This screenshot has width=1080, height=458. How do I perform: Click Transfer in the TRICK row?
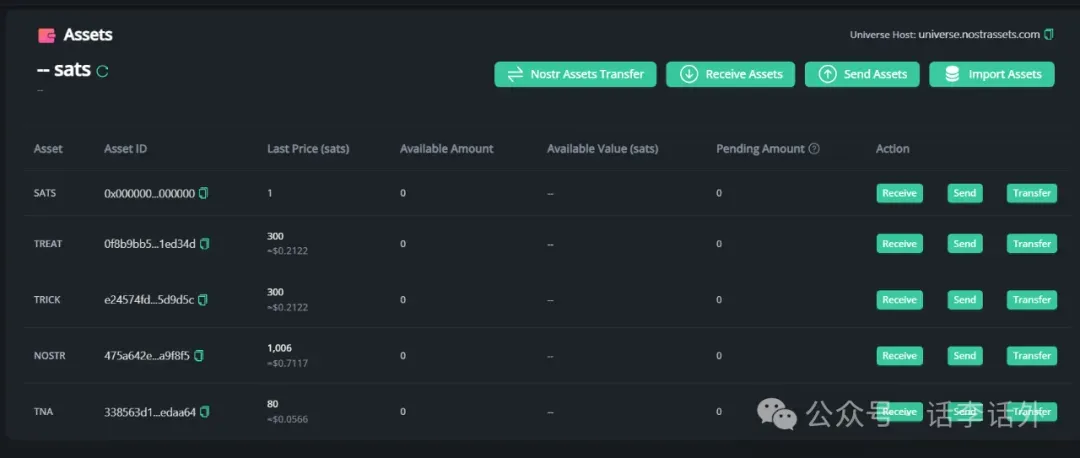1032,300
